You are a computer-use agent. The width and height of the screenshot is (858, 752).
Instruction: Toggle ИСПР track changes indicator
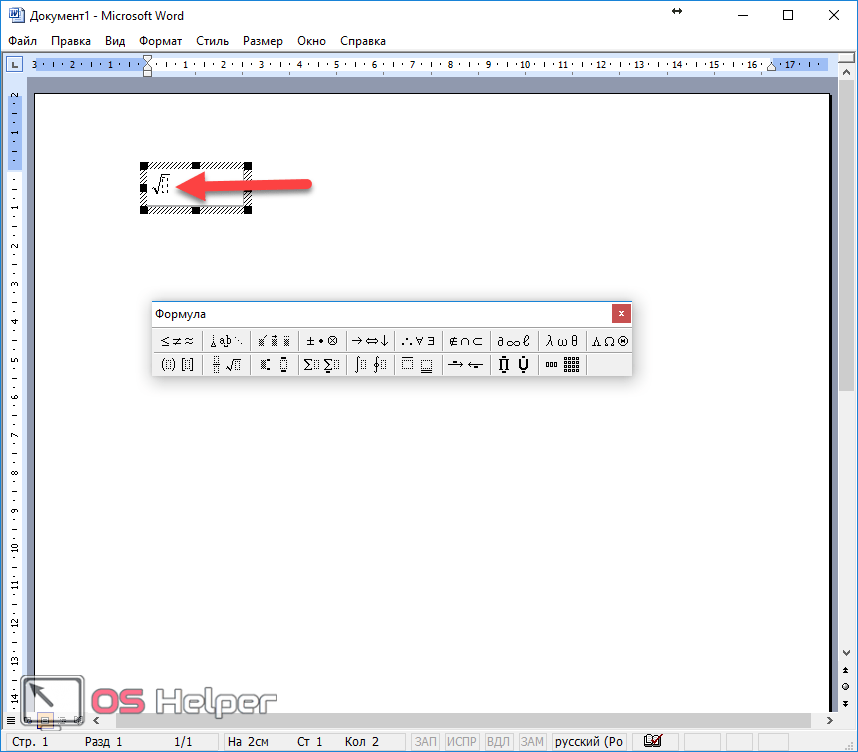pyautogui.click(x=462, y=742)
